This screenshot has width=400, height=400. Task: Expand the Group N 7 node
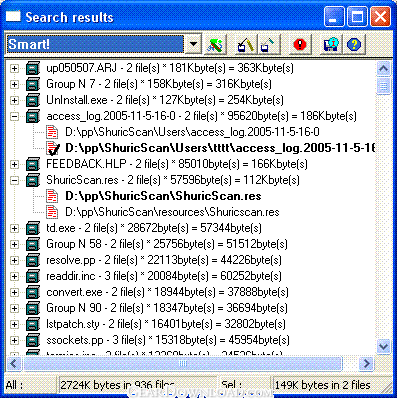pos(14,84)
